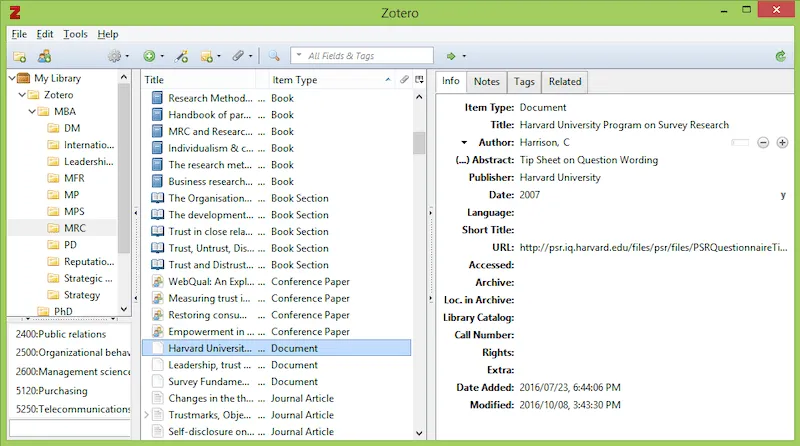This screenshot has width=800, height=446.
Task: Click the book section icon for The Organisation...
Action: tap(158, 198)
